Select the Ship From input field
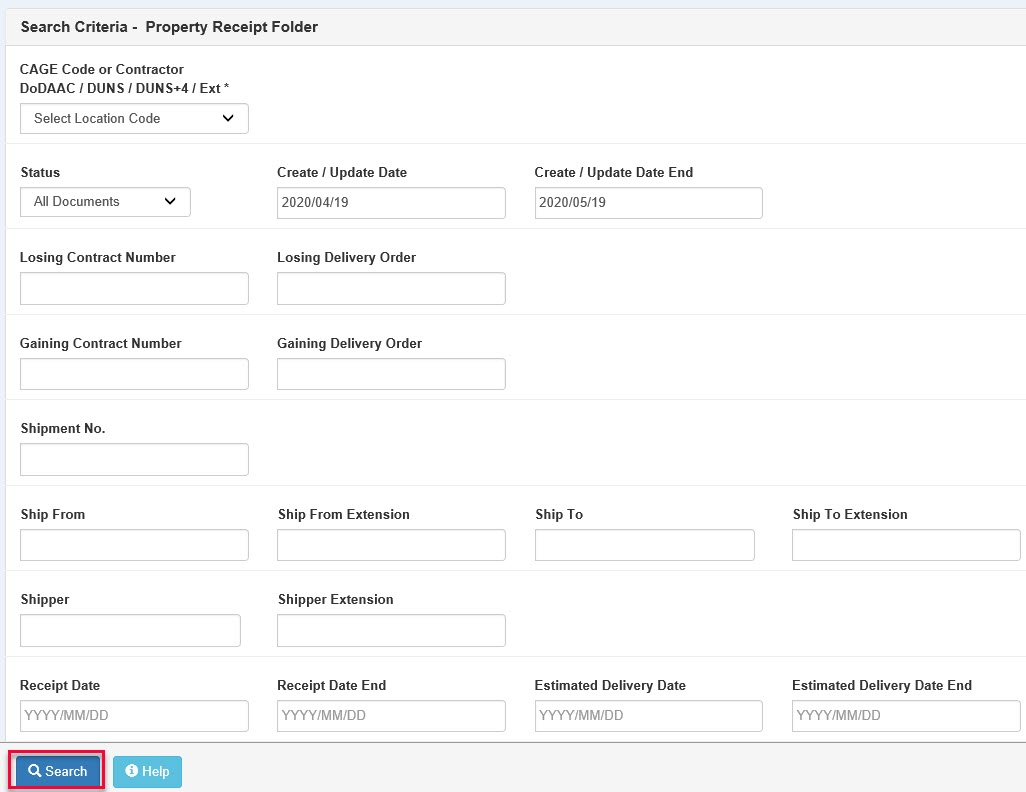Image resolution: width=1026 pixels, height=792 pixels. (134, 545)
